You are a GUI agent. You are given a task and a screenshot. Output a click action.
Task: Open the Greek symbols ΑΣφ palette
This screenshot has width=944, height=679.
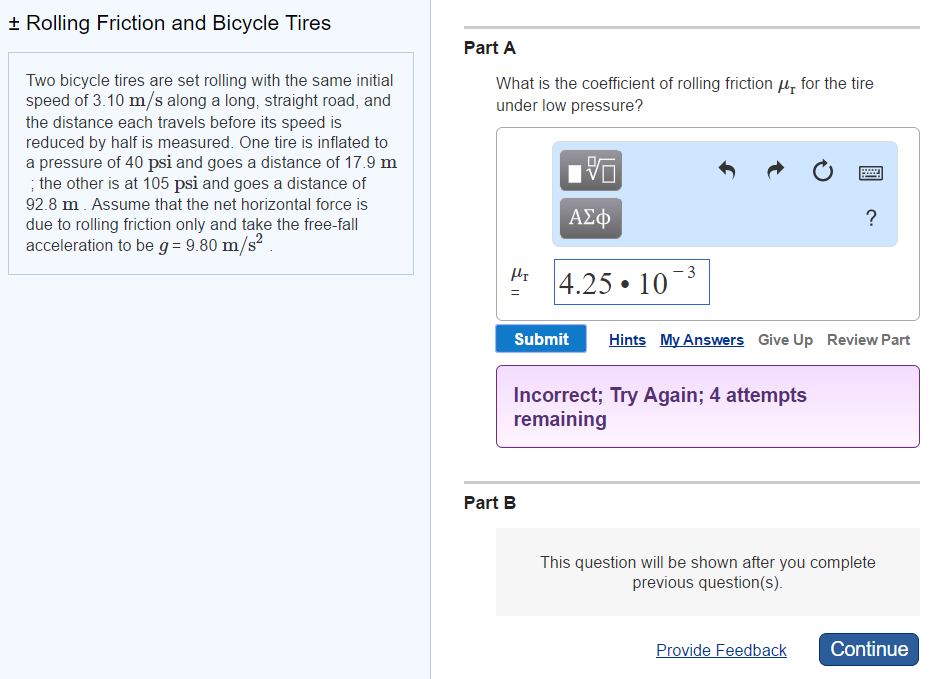589,217
